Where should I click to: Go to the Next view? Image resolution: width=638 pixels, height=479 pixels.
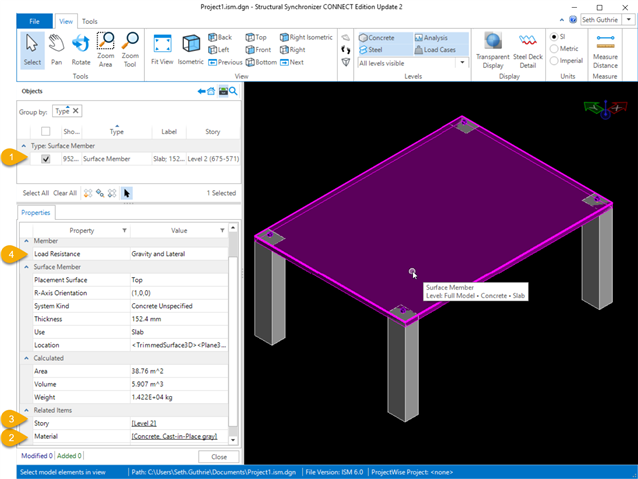click(292, 62)
